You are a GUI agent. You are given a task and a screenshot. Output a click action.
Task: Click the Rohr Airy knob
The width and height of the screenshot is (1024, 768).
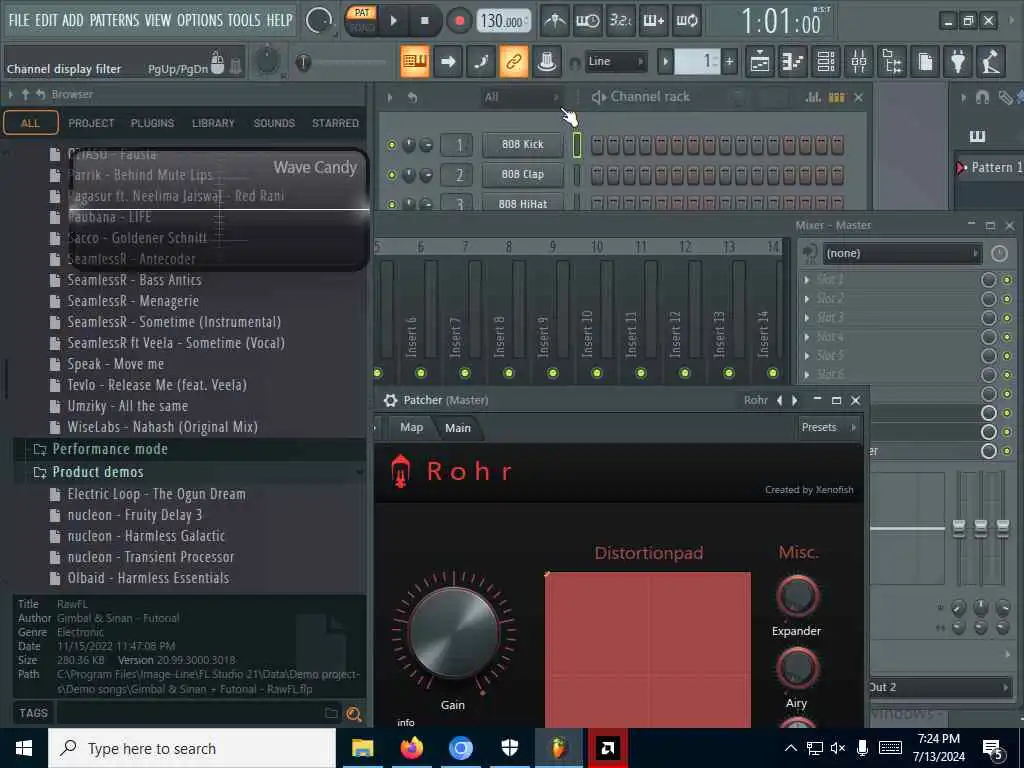point(797,668)
